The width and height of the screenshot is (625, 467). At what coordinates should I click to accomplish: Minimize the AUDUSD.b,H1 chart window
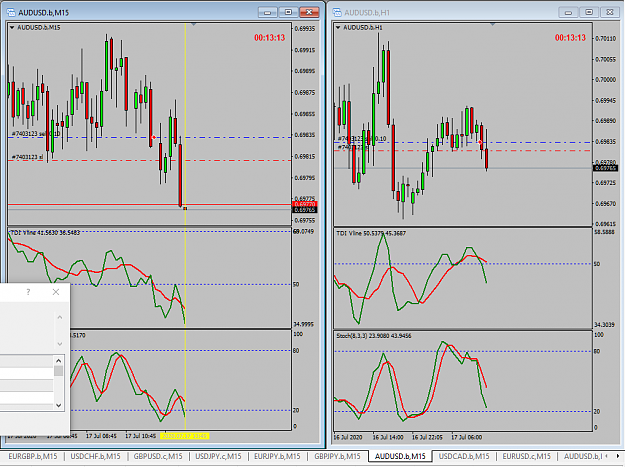pyautogui.click(x=568, y=12)
